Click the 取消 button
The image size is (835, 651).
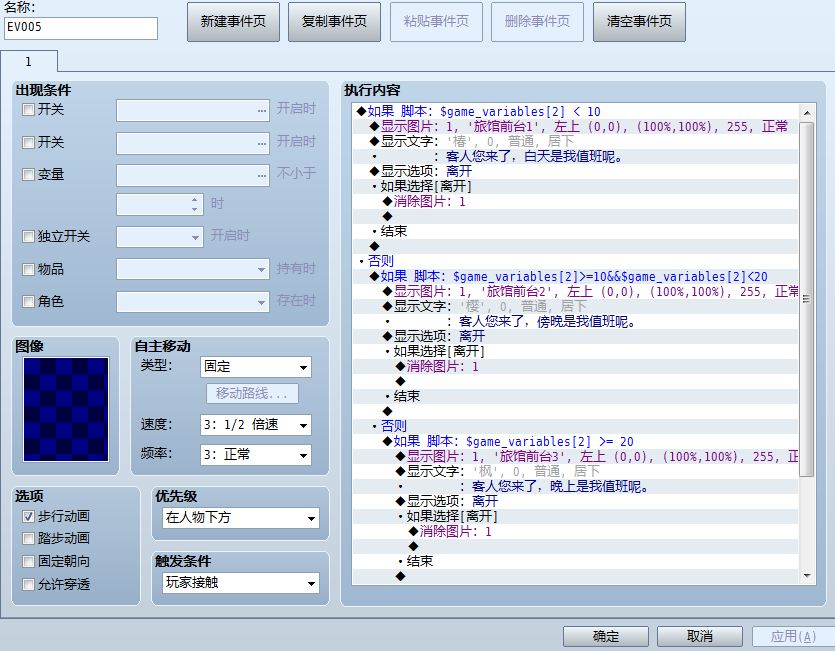(700, 636)
